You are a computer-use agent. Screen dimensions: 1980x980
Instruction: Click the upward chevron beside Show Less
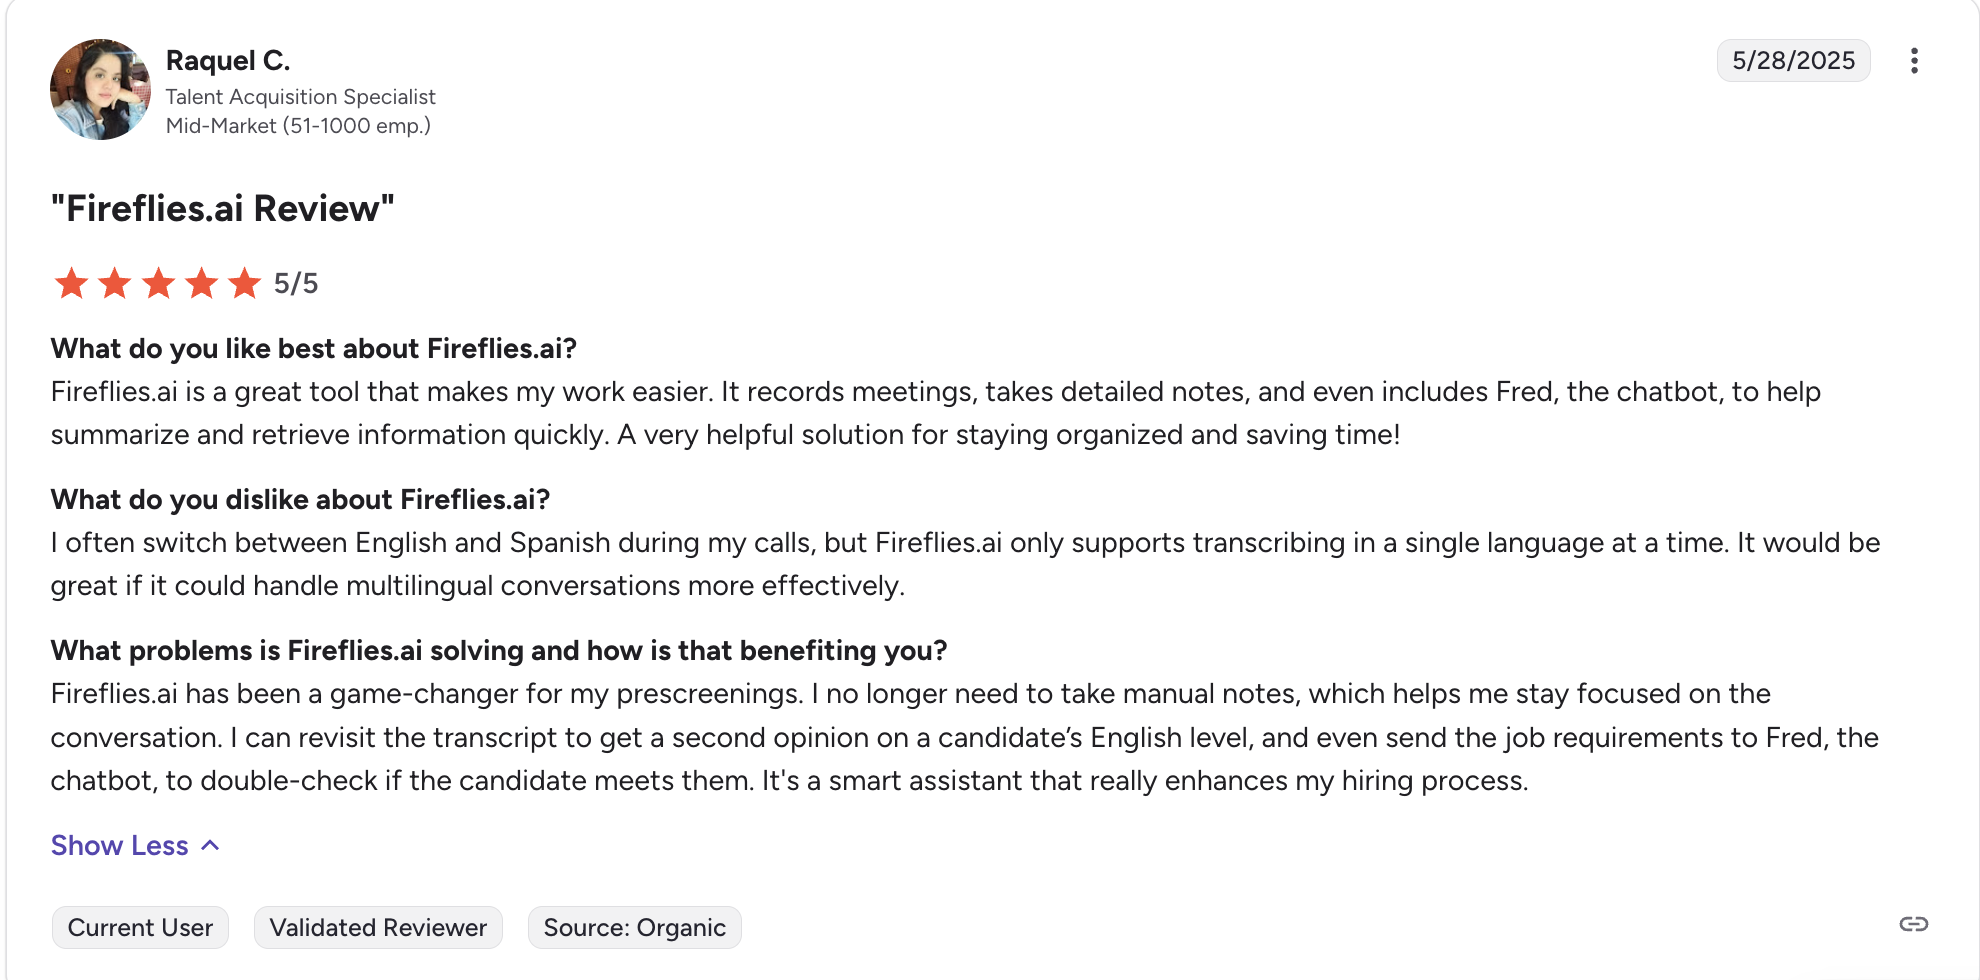(210, 846)
